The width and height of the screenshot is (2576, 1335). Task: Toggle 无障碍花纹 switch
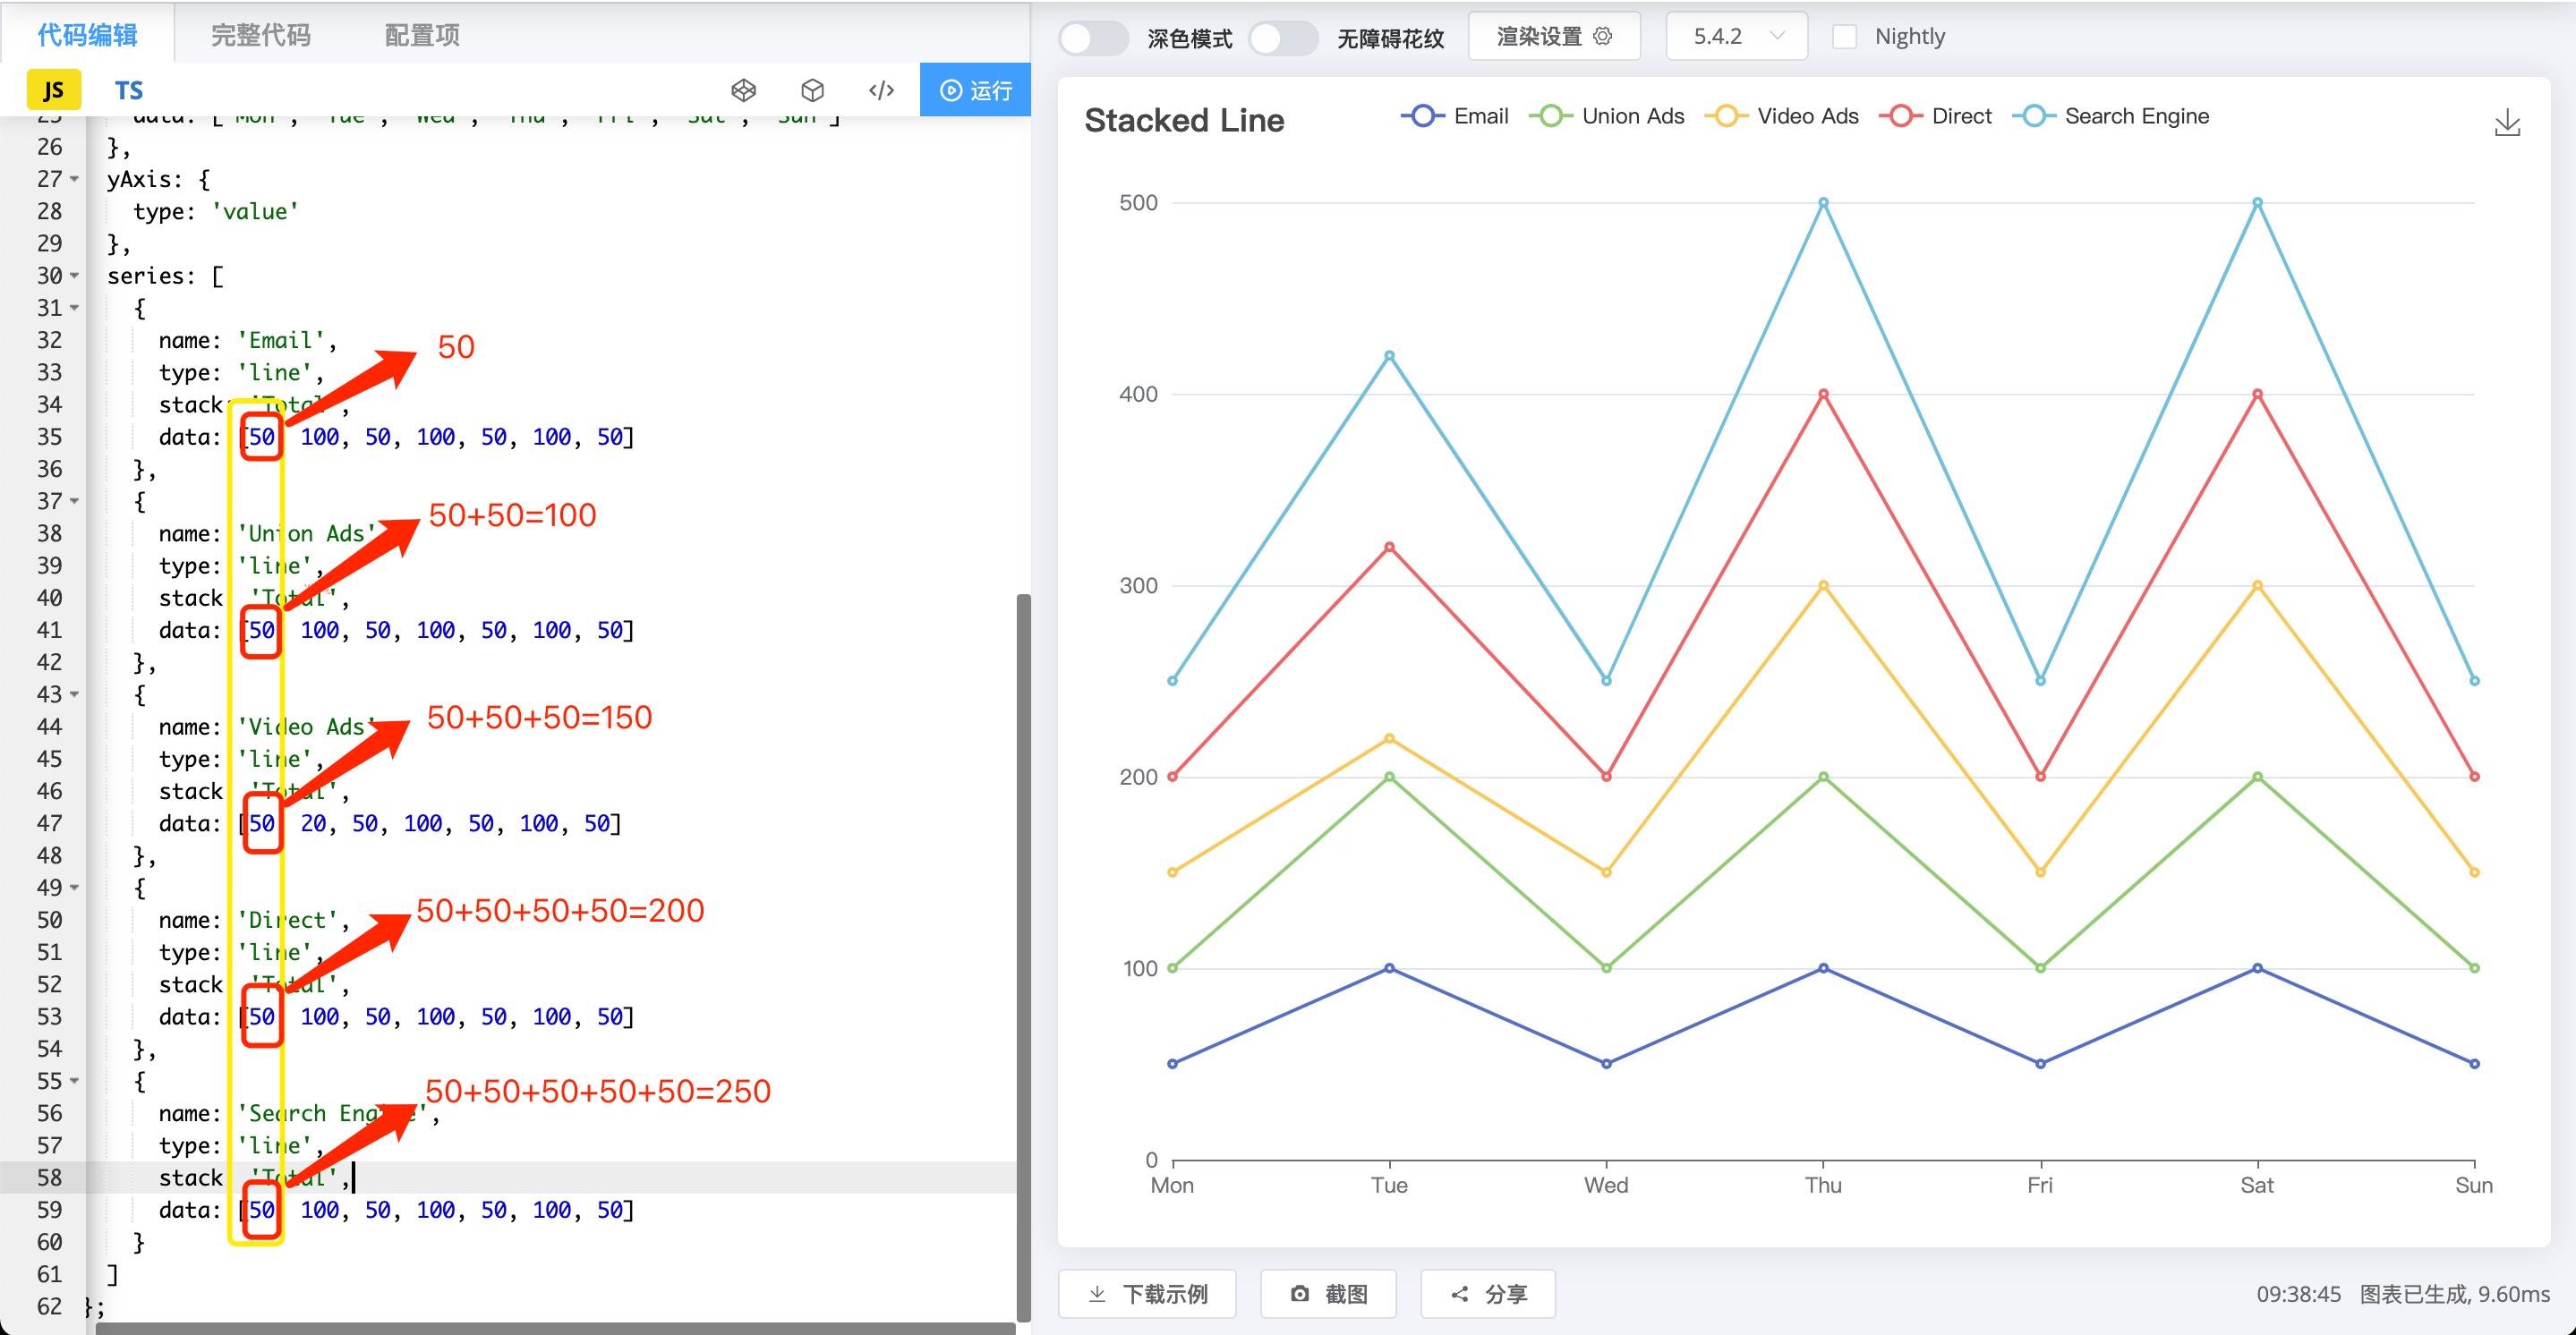(1284, 38)
